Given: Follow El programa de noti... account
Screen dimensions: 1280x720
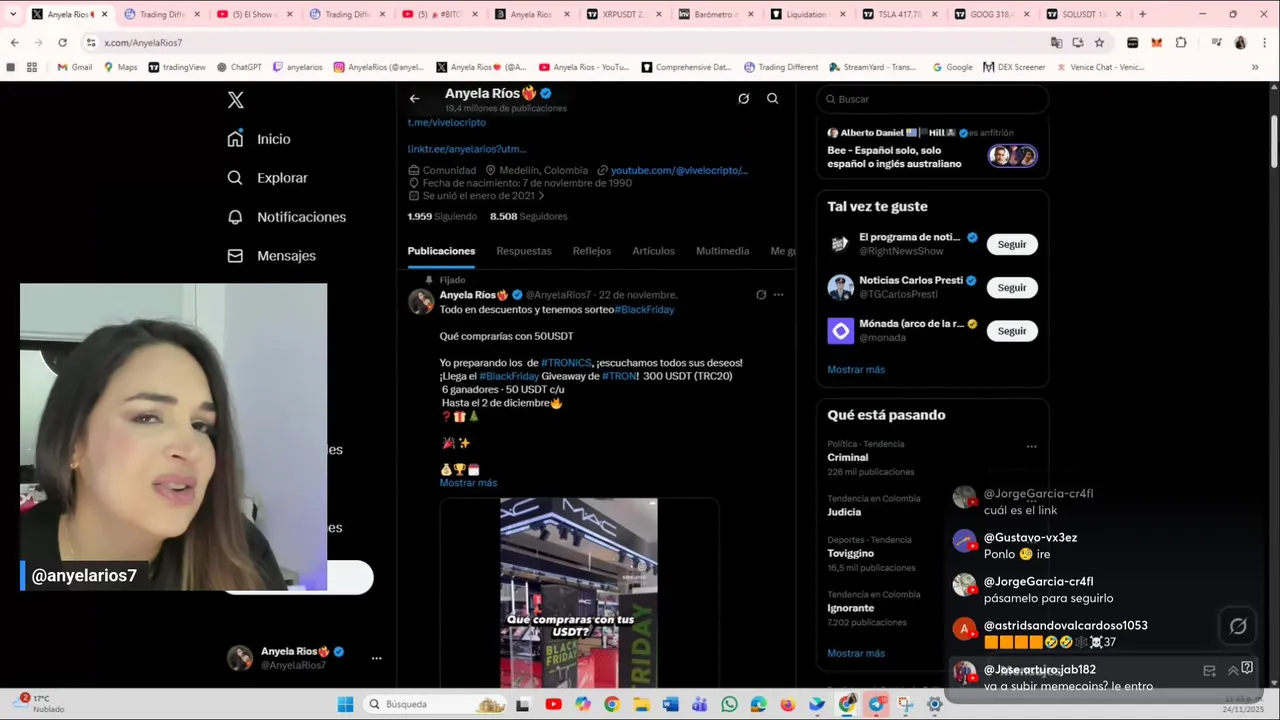Looking at the screenshot, I should point(1012,245).
